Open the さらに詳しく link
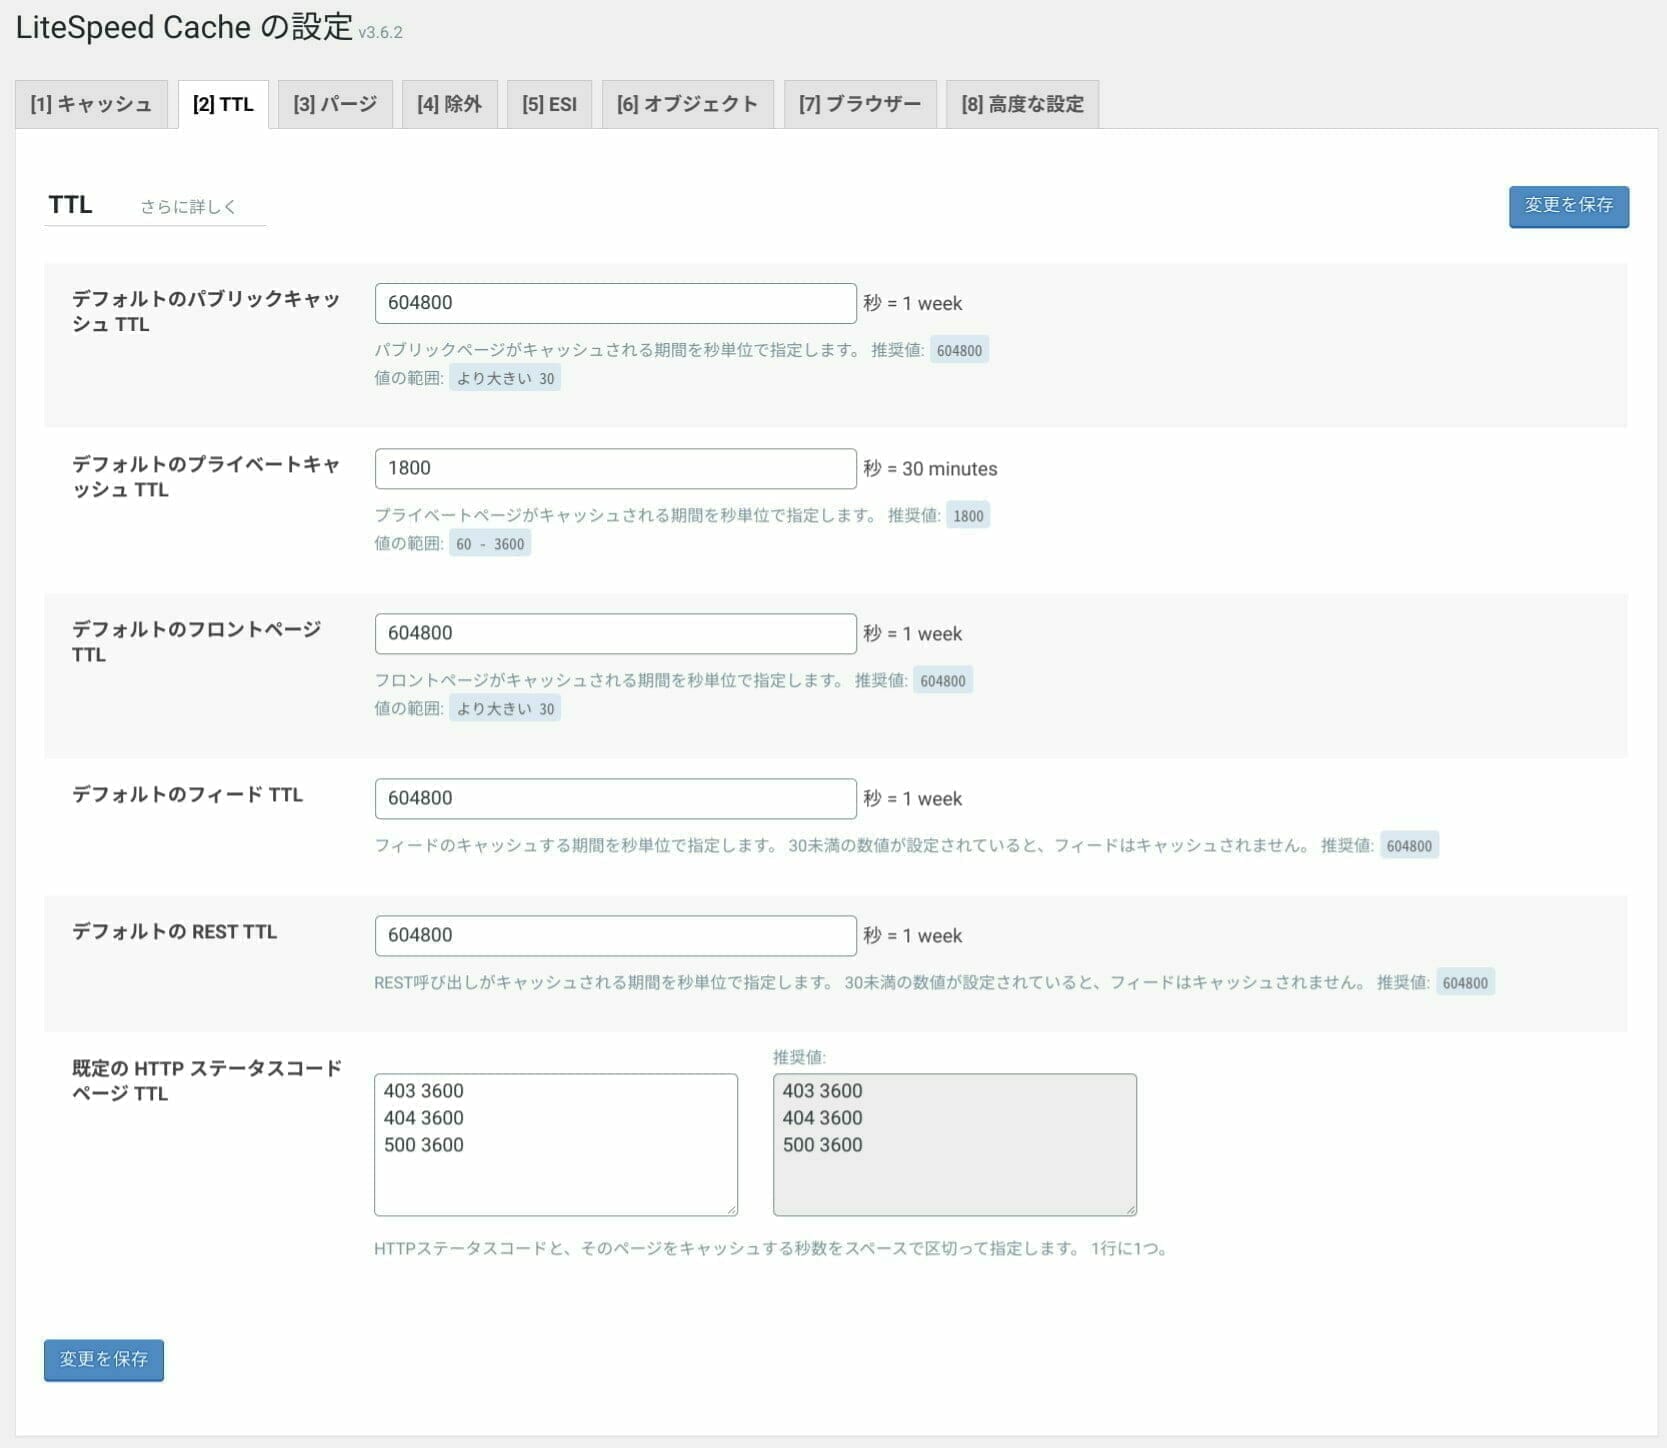The height and width of the screenshot is (1448, 1667). [188, 207]
